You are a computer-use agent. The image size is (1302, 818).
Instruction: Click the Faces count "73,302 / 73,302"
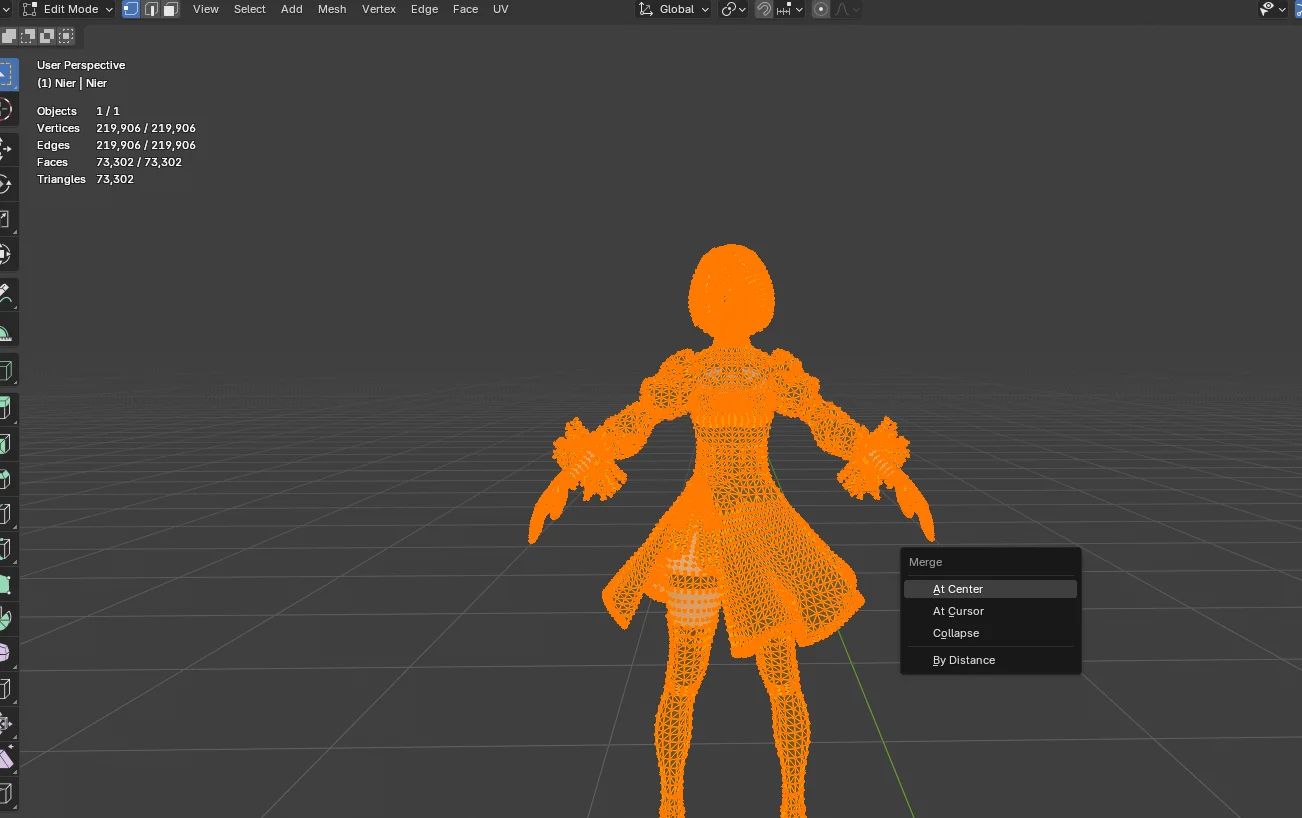[x=139, y=162]
